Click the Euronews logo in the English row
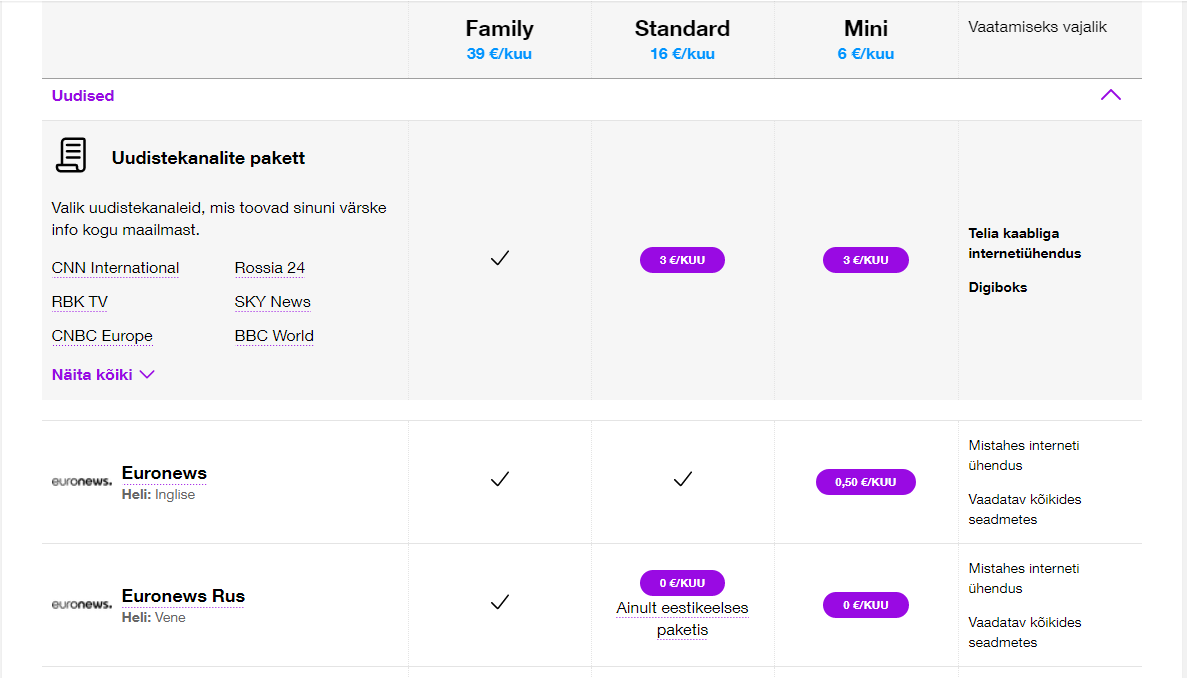The image size is (1187, 678). click(x=82, y=481)
